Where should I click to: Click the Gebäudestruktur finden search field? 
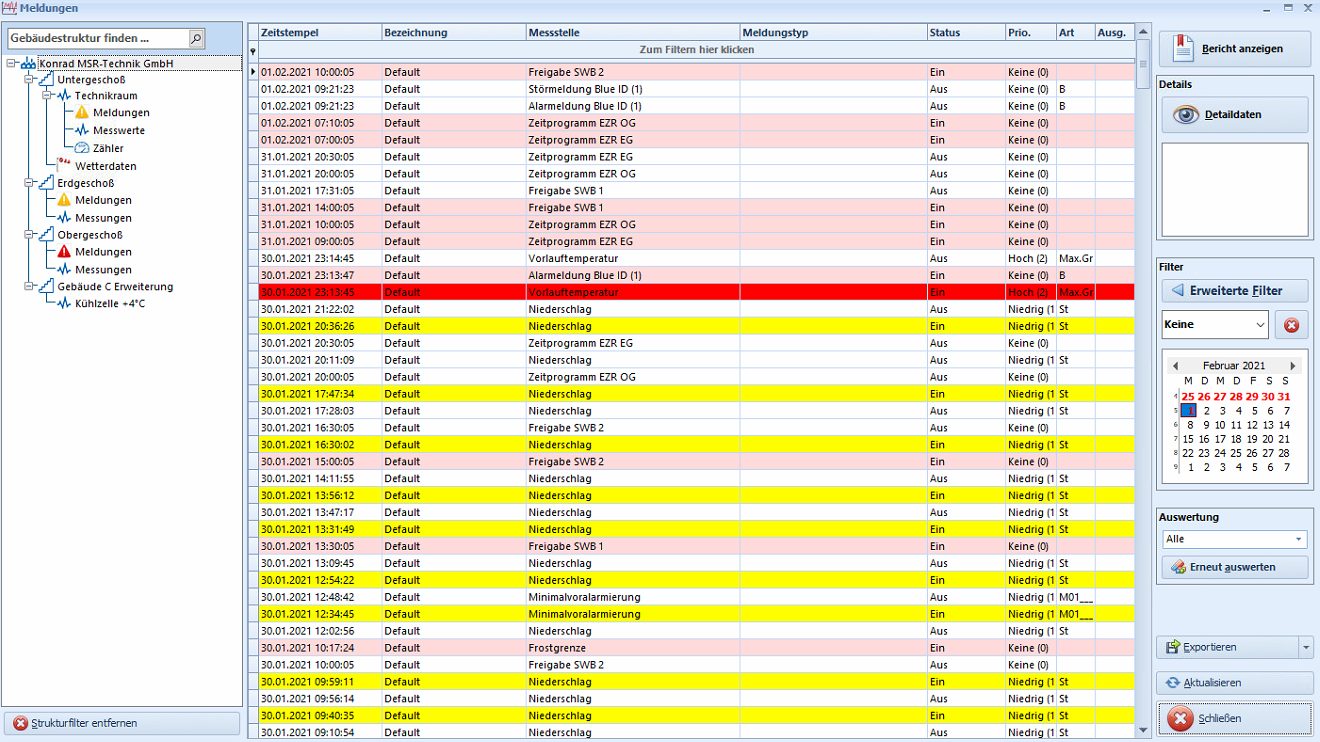click(x=98, y=38)
